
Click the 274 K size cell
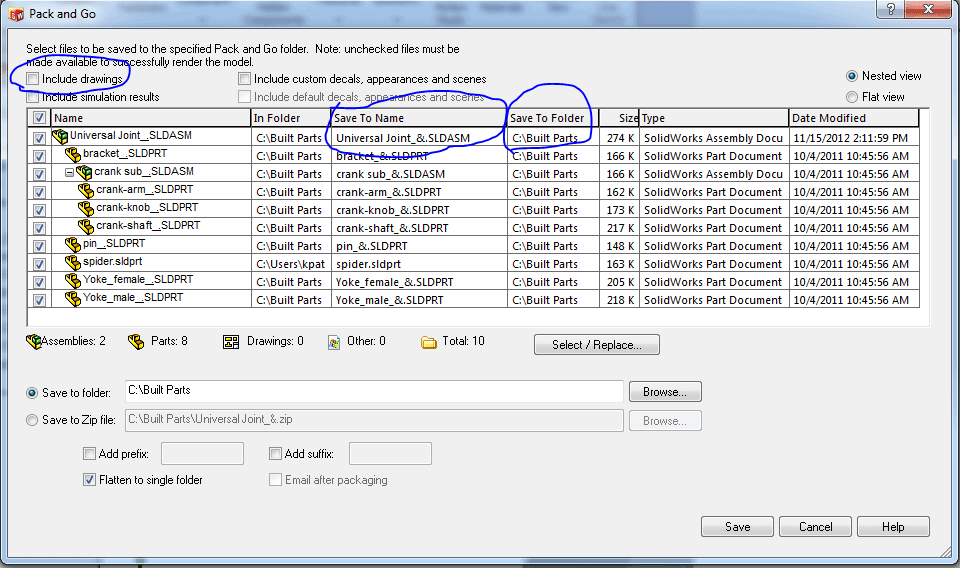click(x=620, y=138)
